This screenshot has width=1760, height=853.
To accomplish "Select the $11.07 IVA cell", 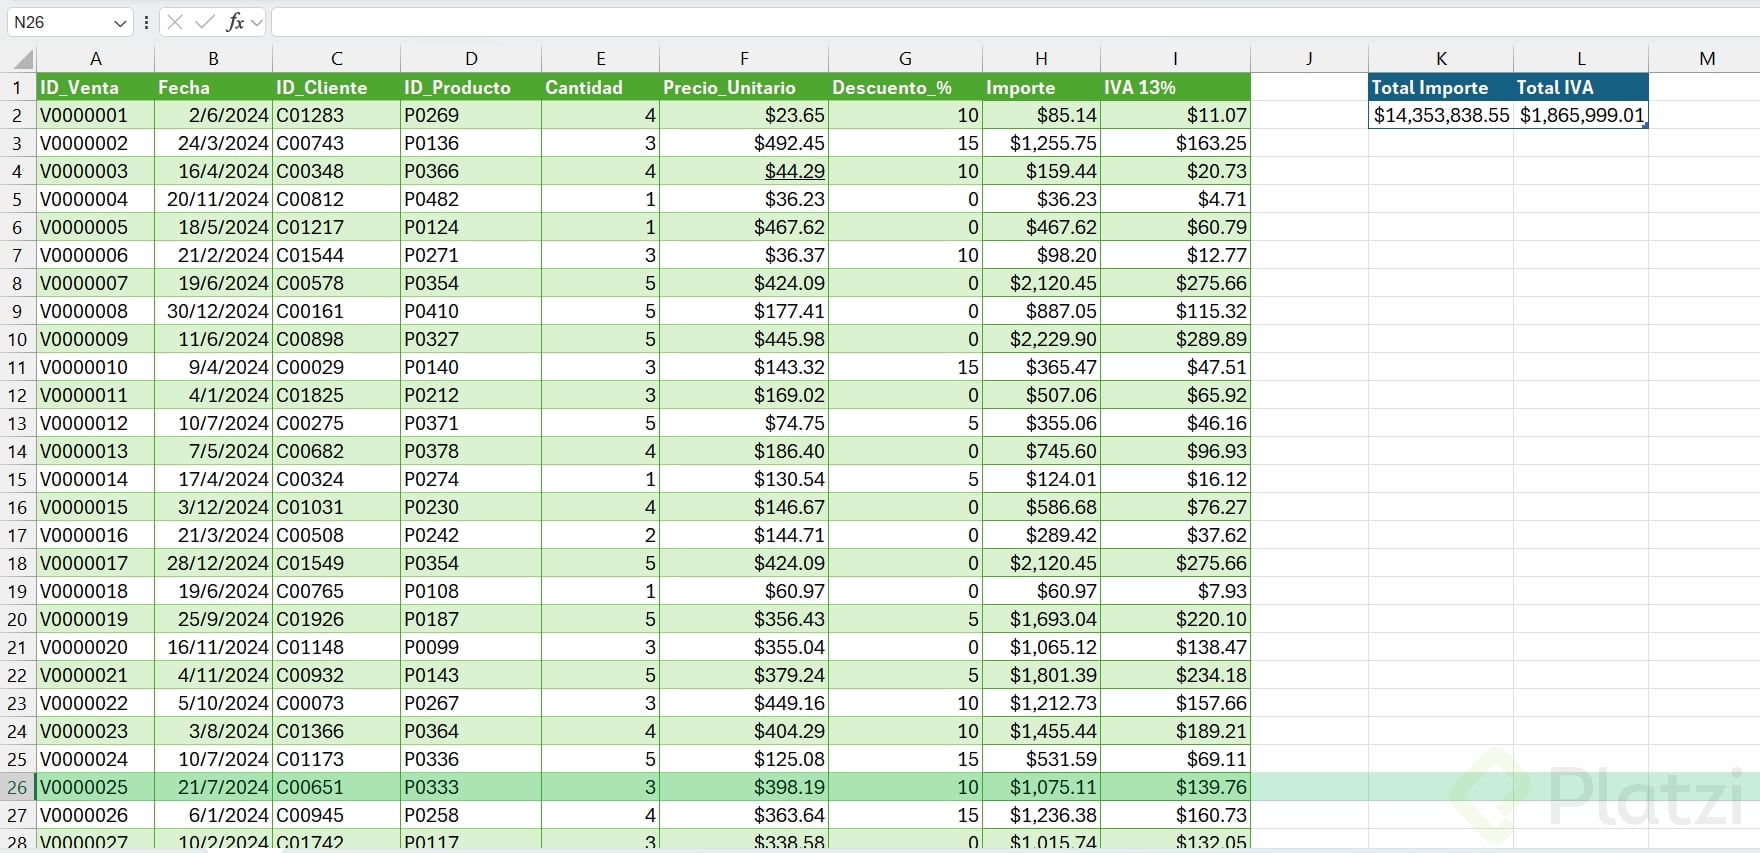I will pyautogui.click(x=1176, y=116).
